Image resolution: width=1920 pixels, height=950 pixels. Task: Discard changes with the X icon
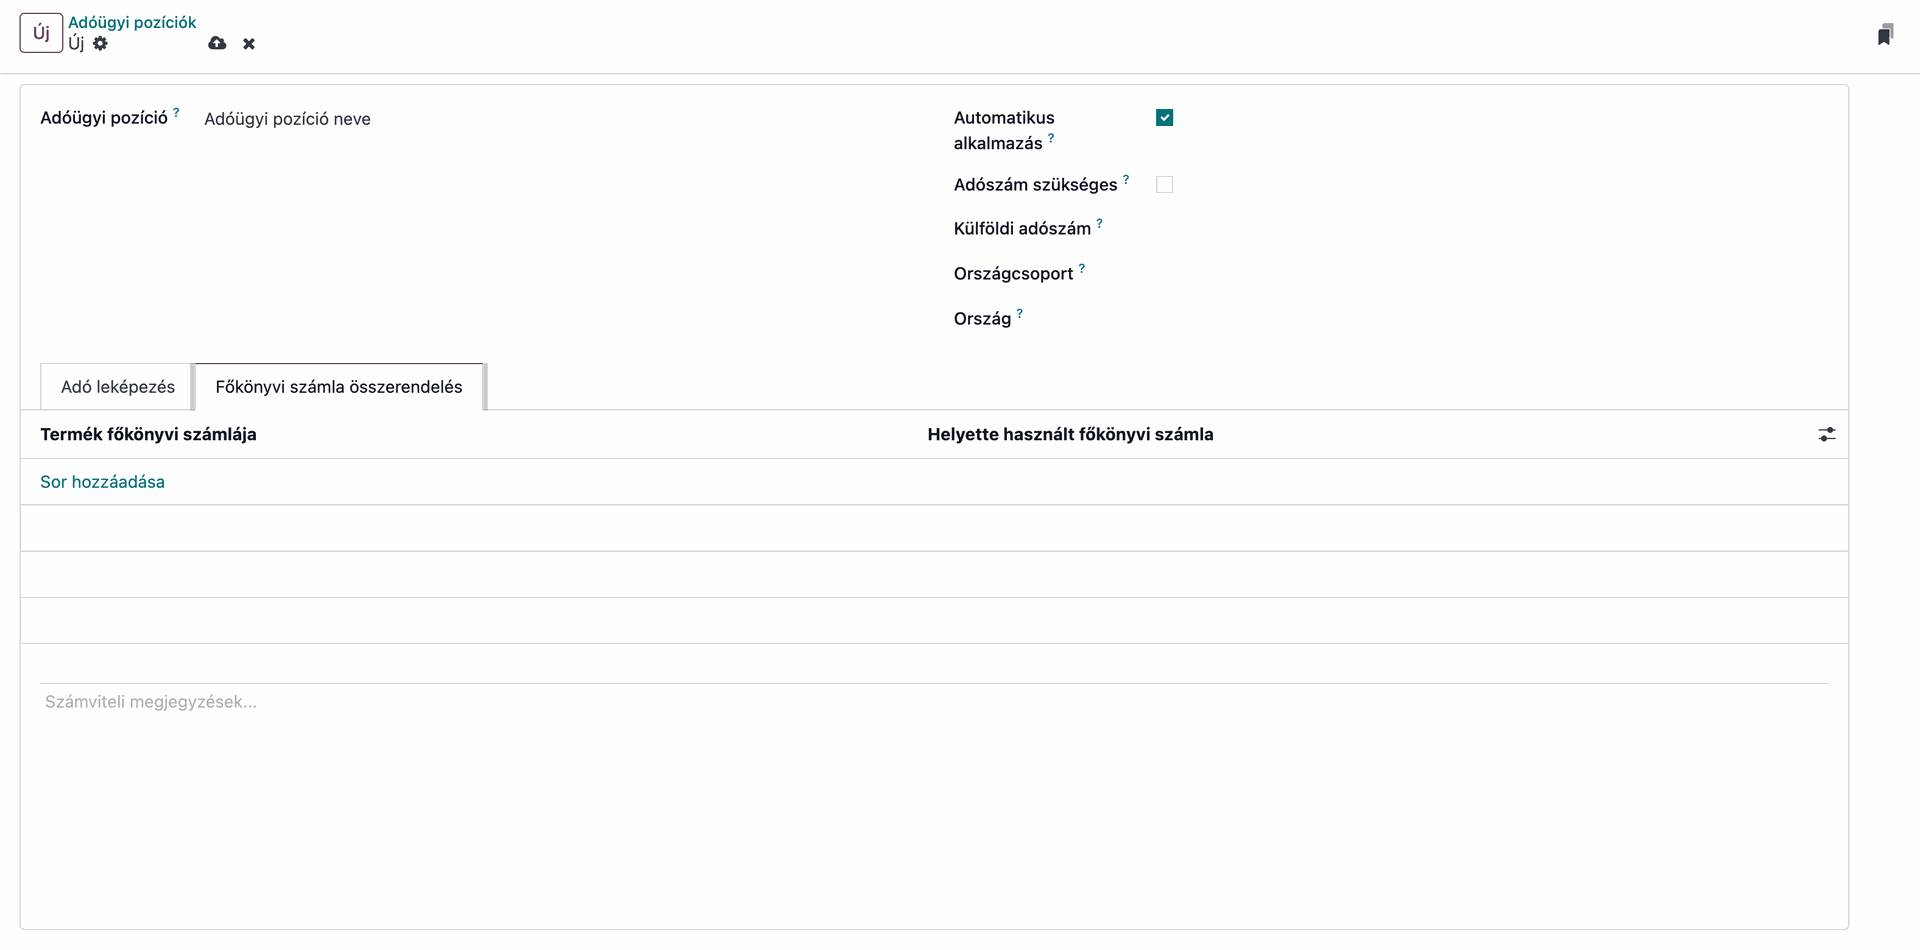(x=249, y=44)
